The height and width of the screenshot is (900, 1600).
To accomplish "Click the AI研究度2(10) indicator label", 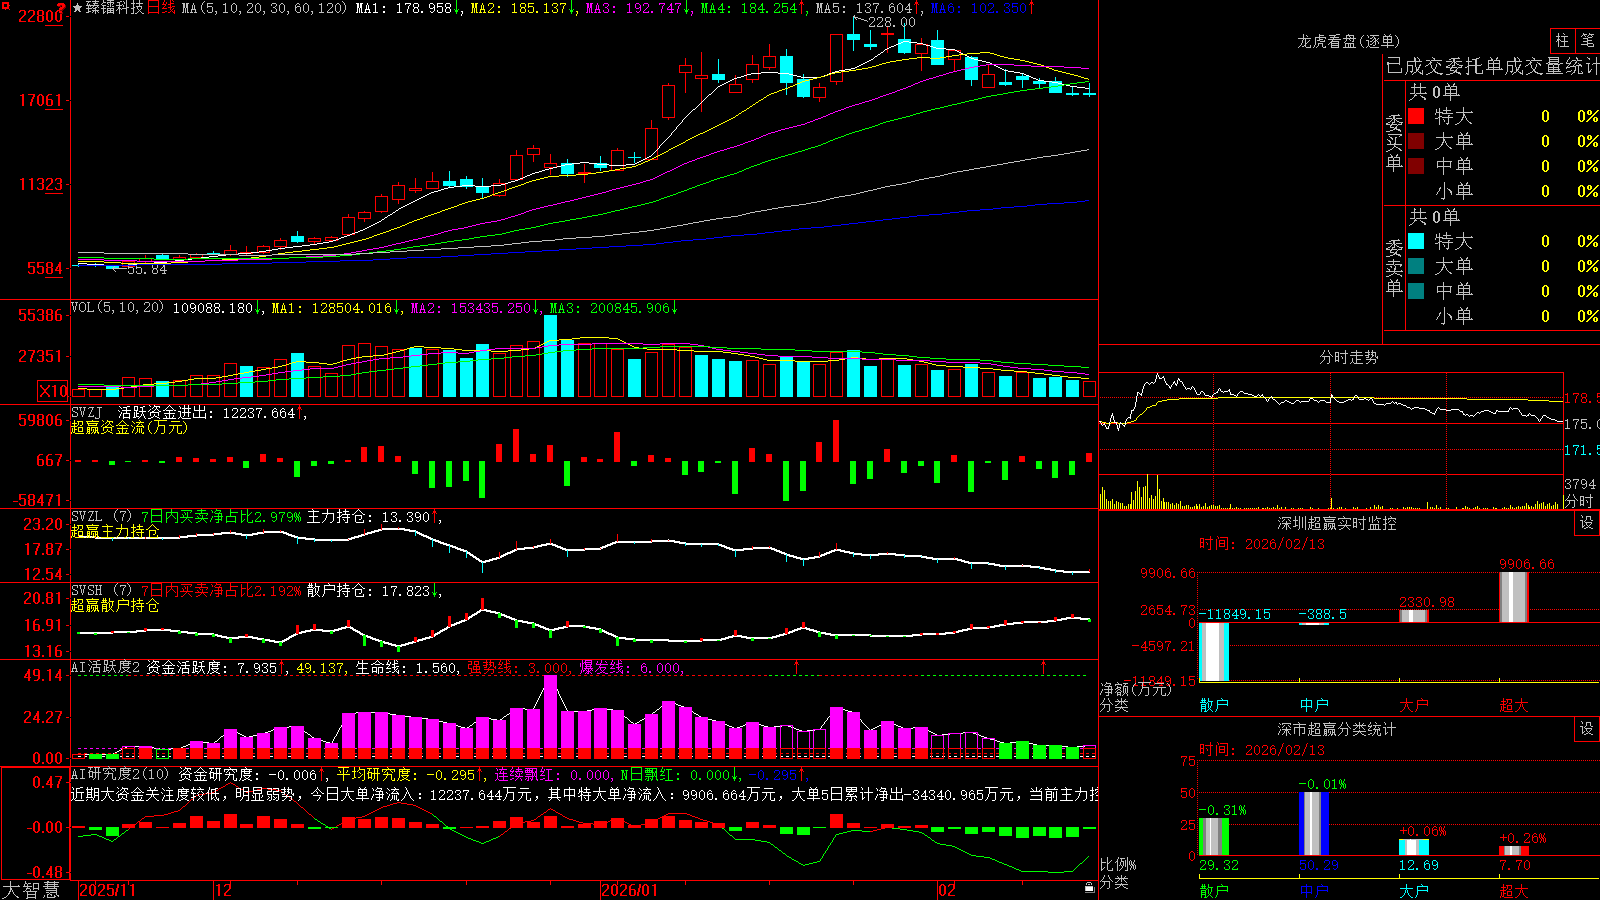I will pyautogui.click(x=120, y=774).
